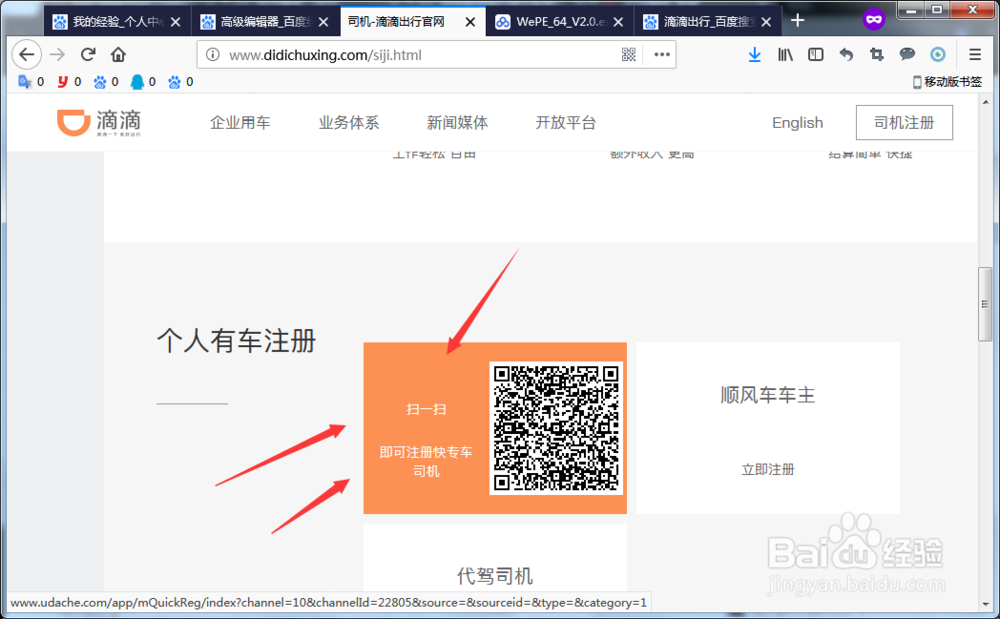Click the forward navigation arrow
The image size is (1000, 619).
[x=57, y=55]
